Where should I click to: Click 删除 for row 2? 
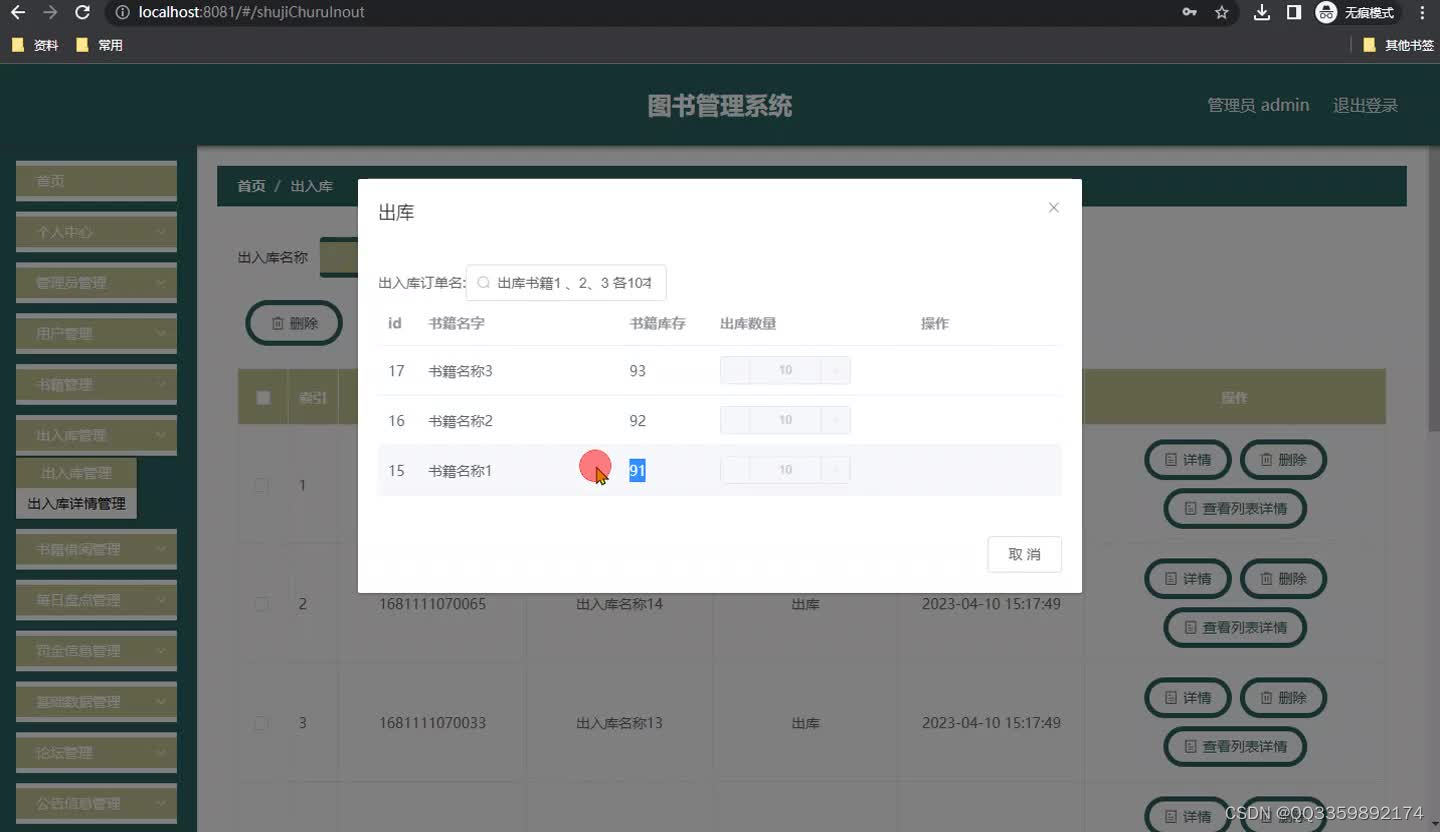pyautogui.click(x=1283, y=579)
